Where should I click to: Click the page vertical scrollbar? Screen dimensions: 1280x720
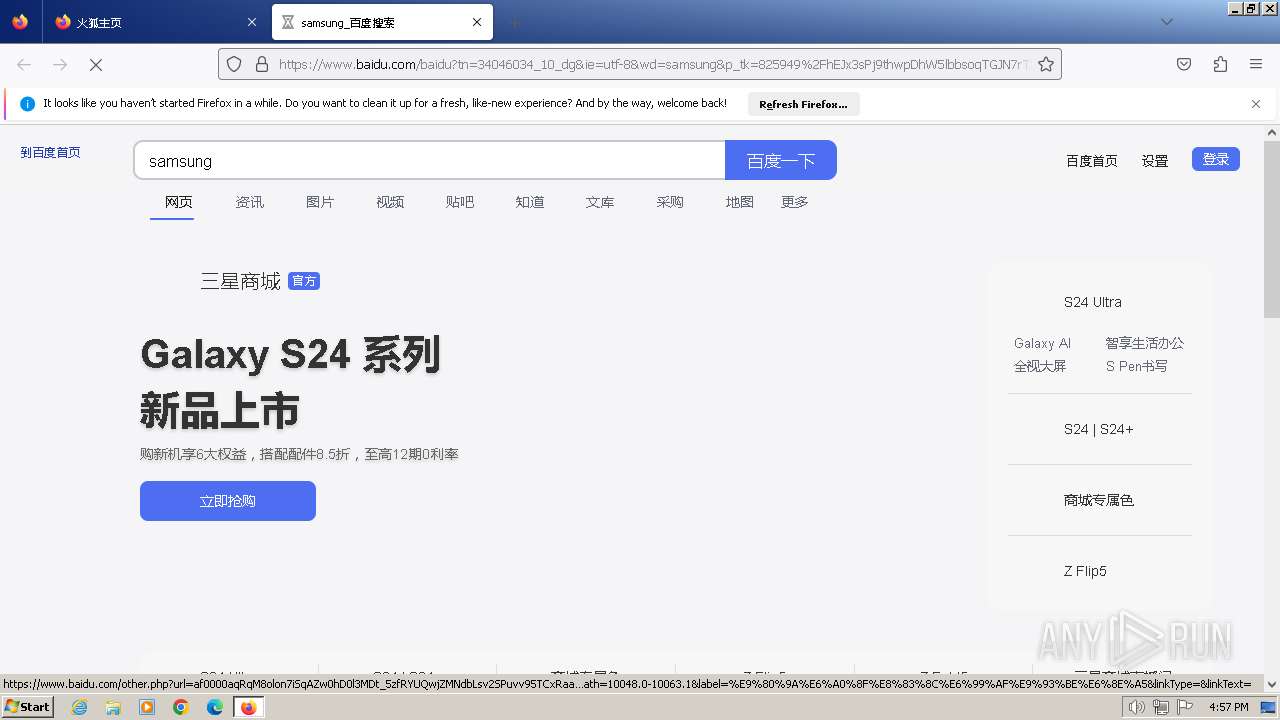1272,228
